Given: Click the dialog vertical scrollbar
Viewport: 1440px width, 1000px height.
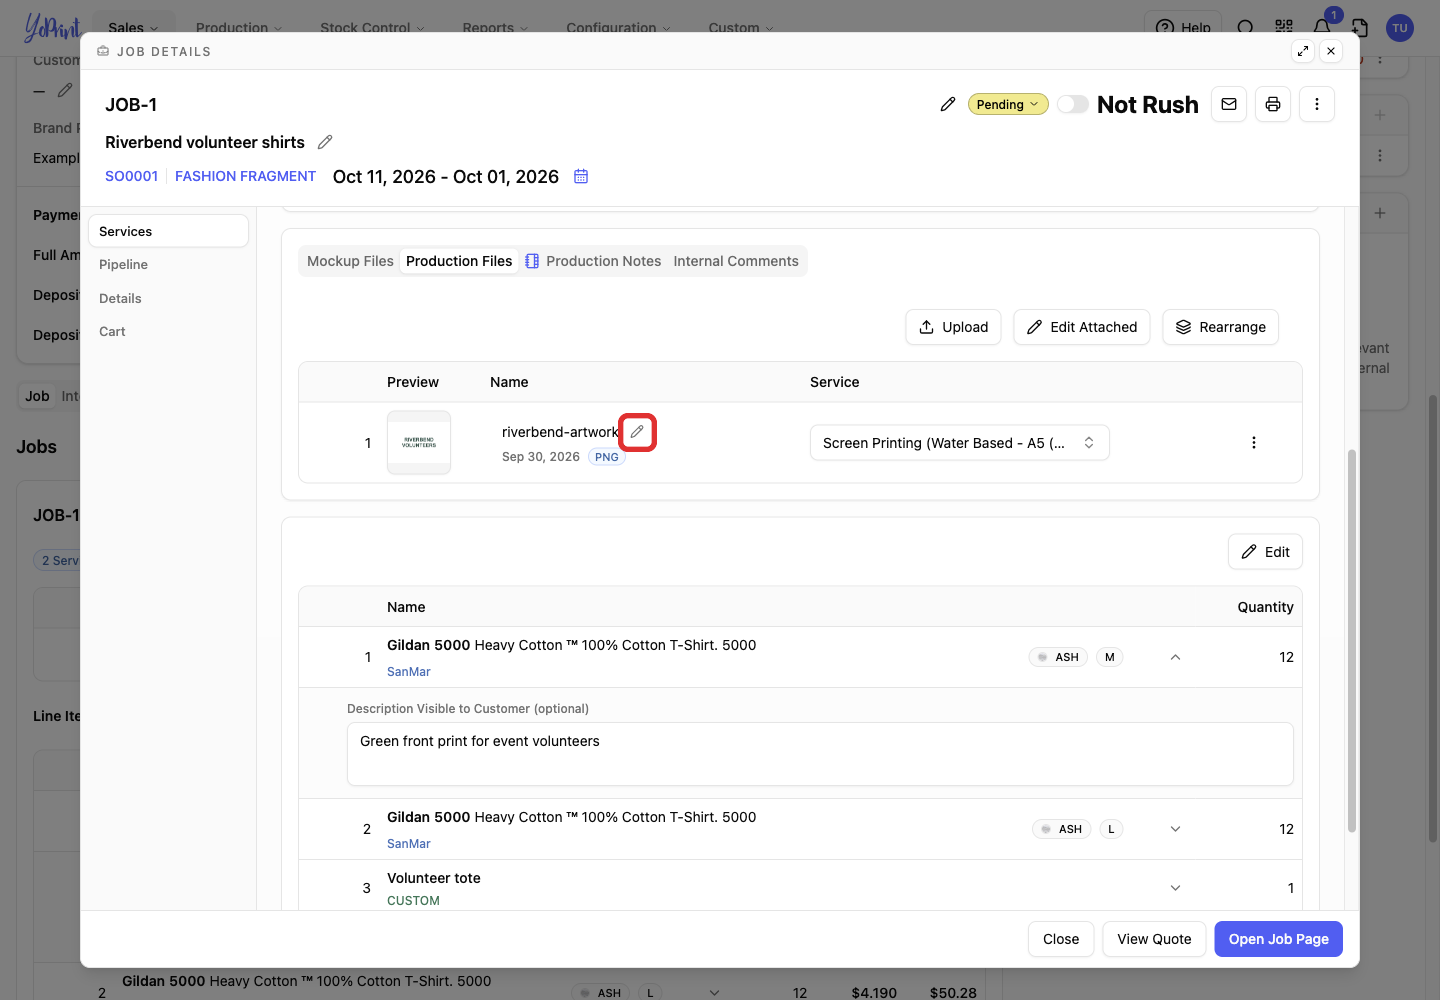Looking at the screenshot, I should pyautogui.click(x=1352, y=640).
